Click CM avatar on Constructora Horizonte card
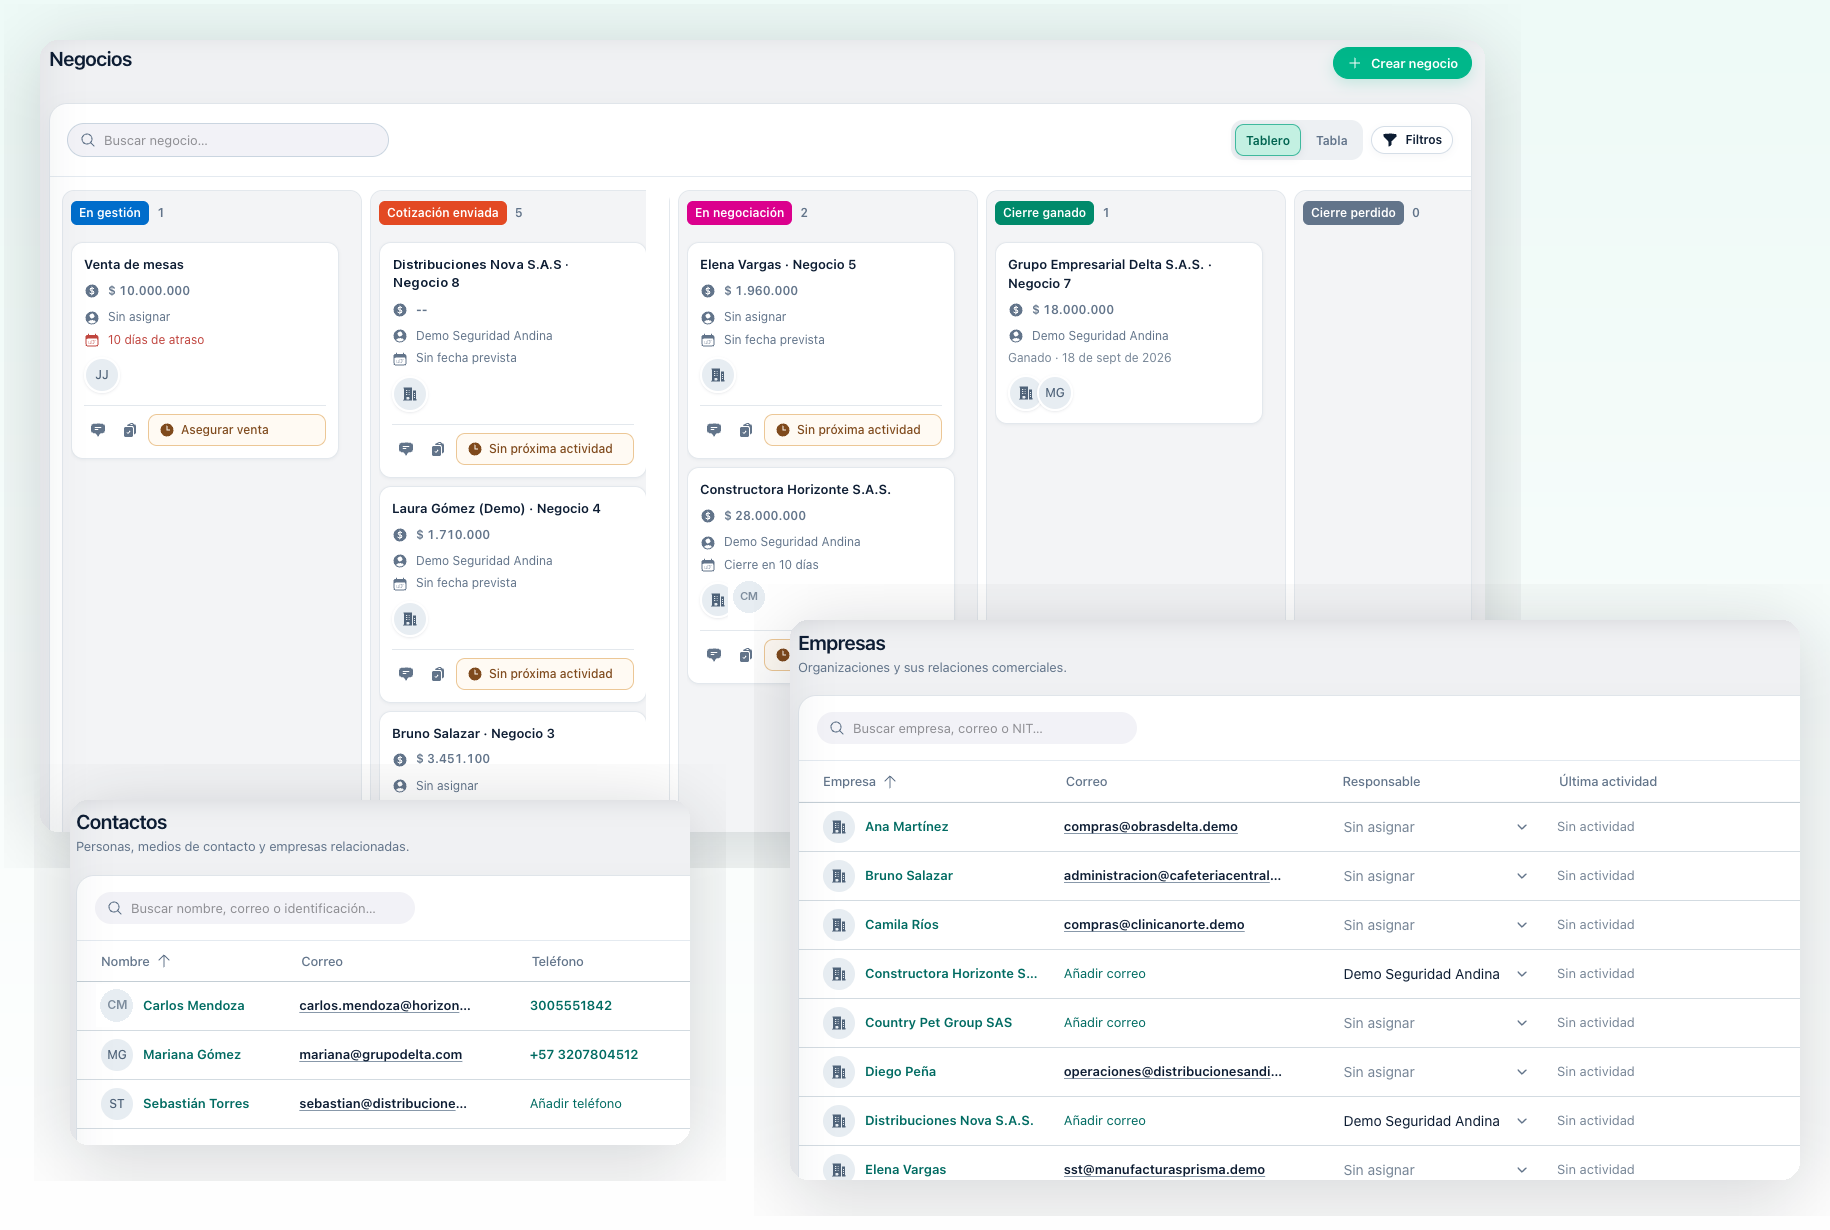The image size is (1830, 1230). (749, 597)
